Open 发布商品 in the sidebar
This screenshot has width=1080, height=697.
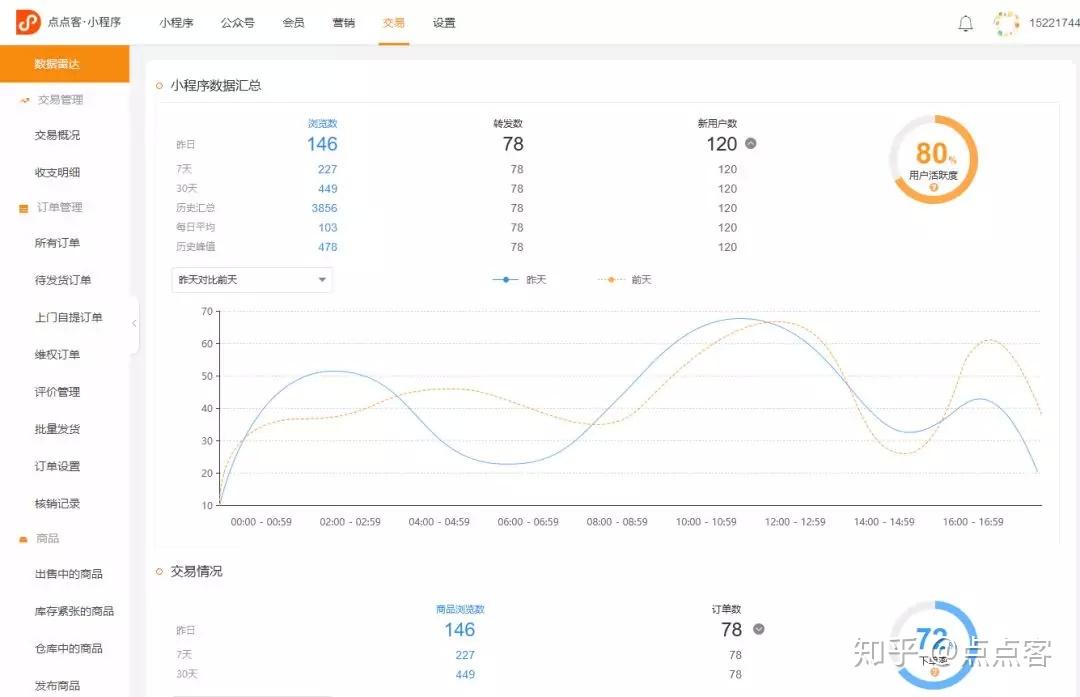(x=57, y=685)
